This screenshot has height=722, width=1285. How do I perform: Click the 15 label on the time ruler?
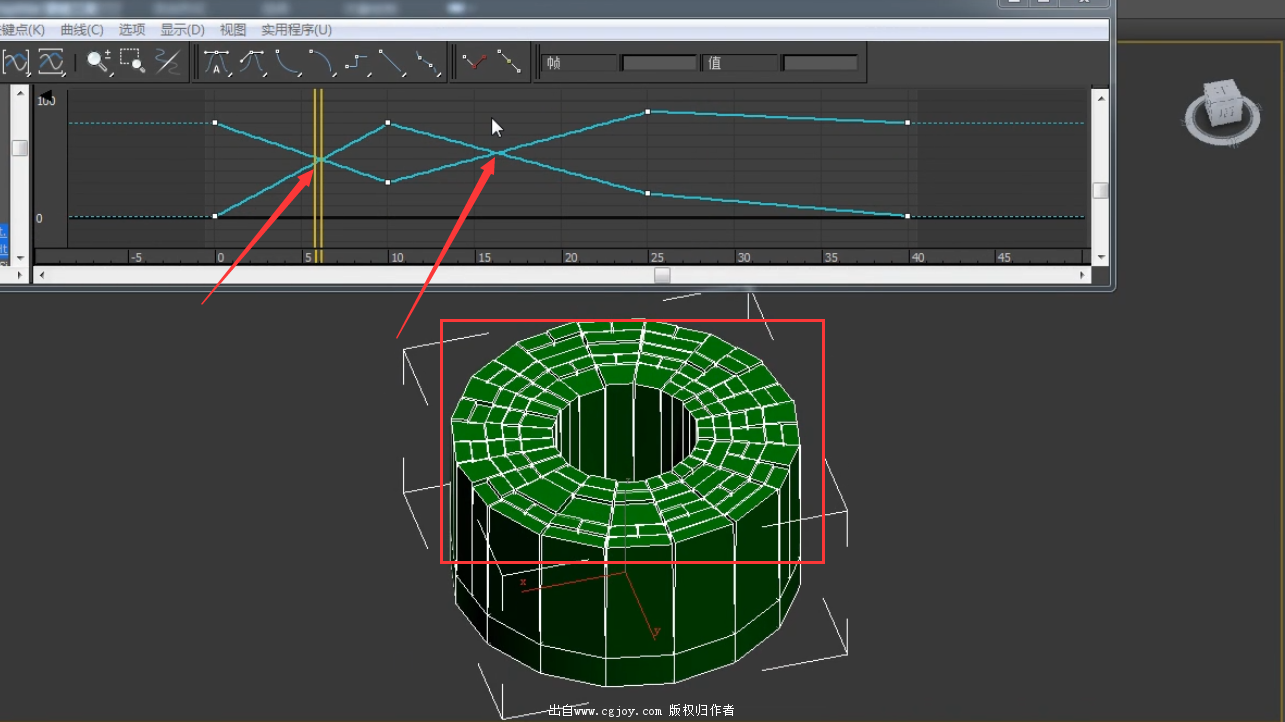click(484, 257)
